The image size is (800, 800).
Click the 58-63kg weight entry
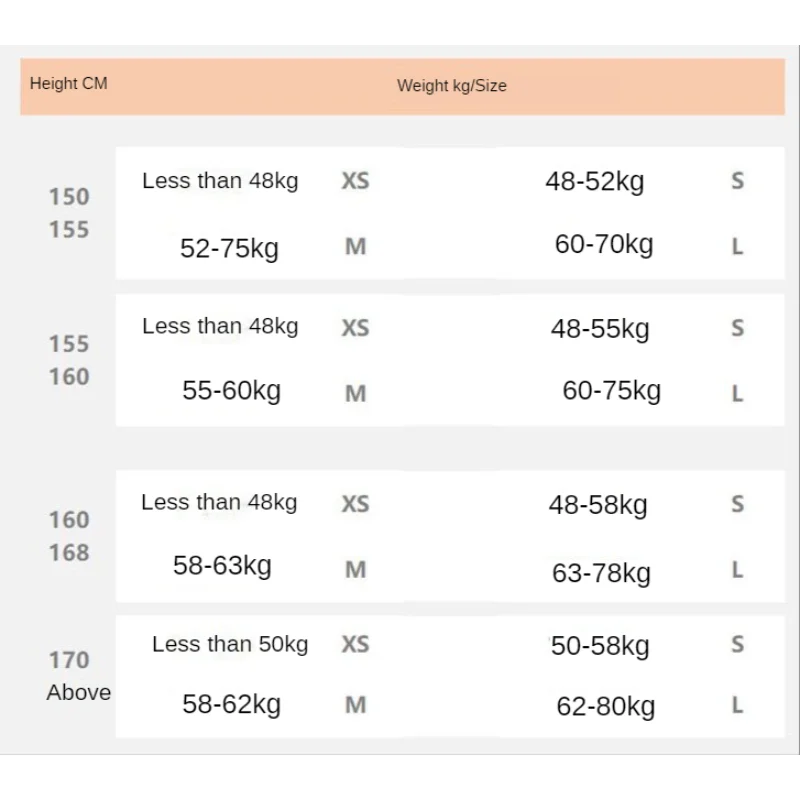pos(222,566)
